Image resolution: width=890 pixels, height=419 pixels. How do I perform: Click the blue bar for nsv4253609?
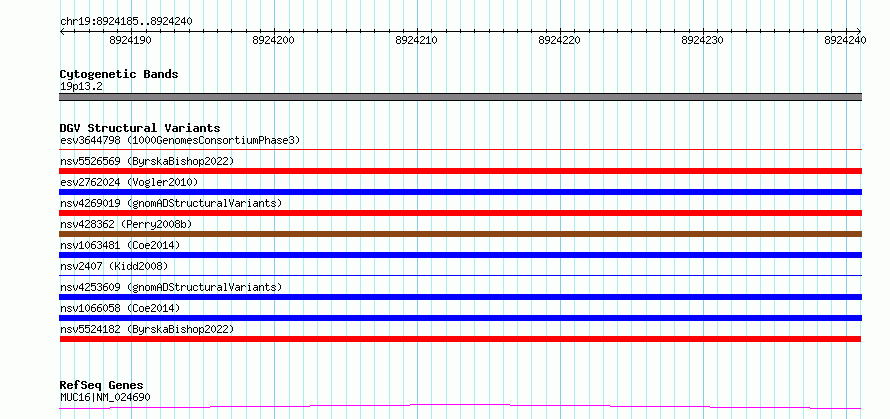coord(460,297)
